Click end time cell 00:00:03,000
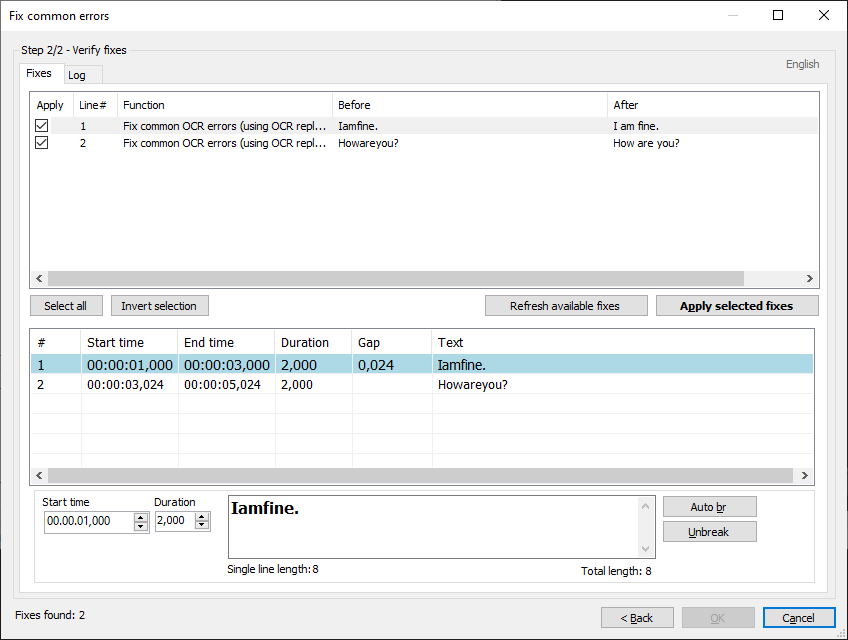The width and height of the screenshot is (848, 640). pyautogui.click(x=227, y=365)
